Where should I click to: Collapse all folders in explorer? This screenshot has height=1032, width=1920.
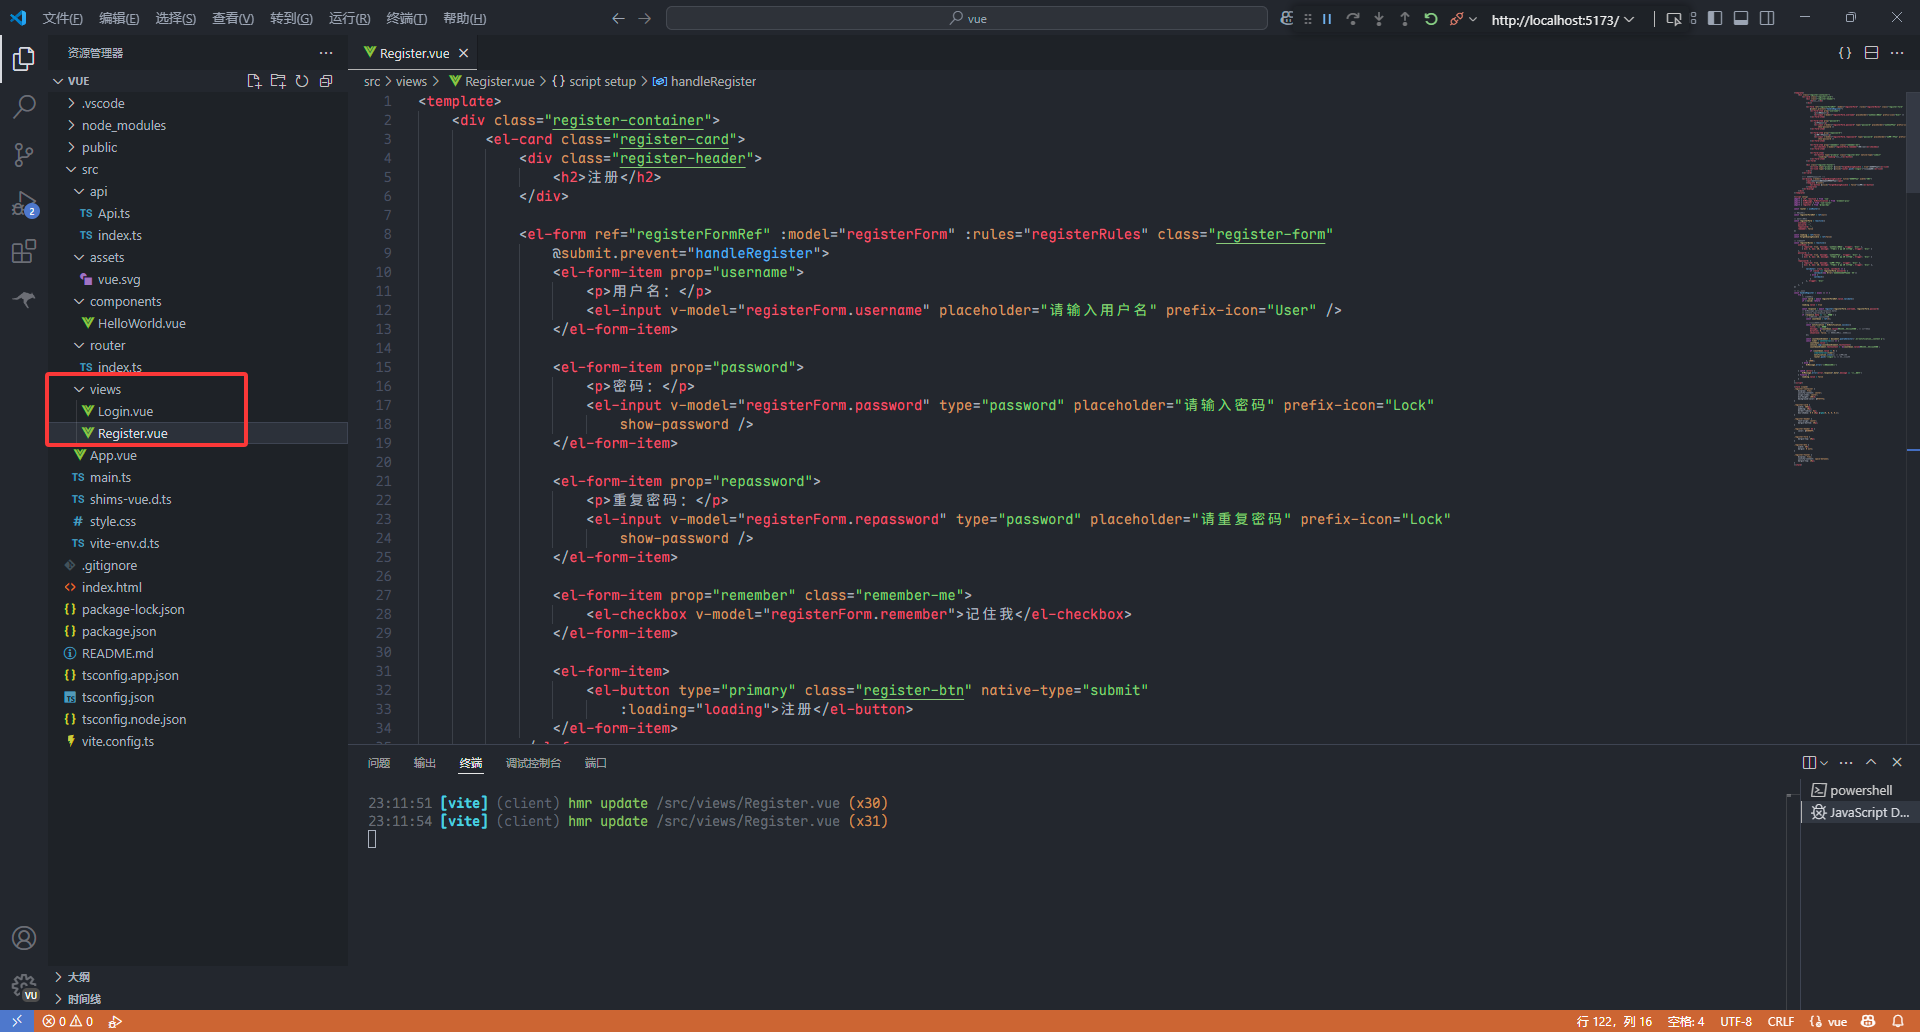coord(326,81)
